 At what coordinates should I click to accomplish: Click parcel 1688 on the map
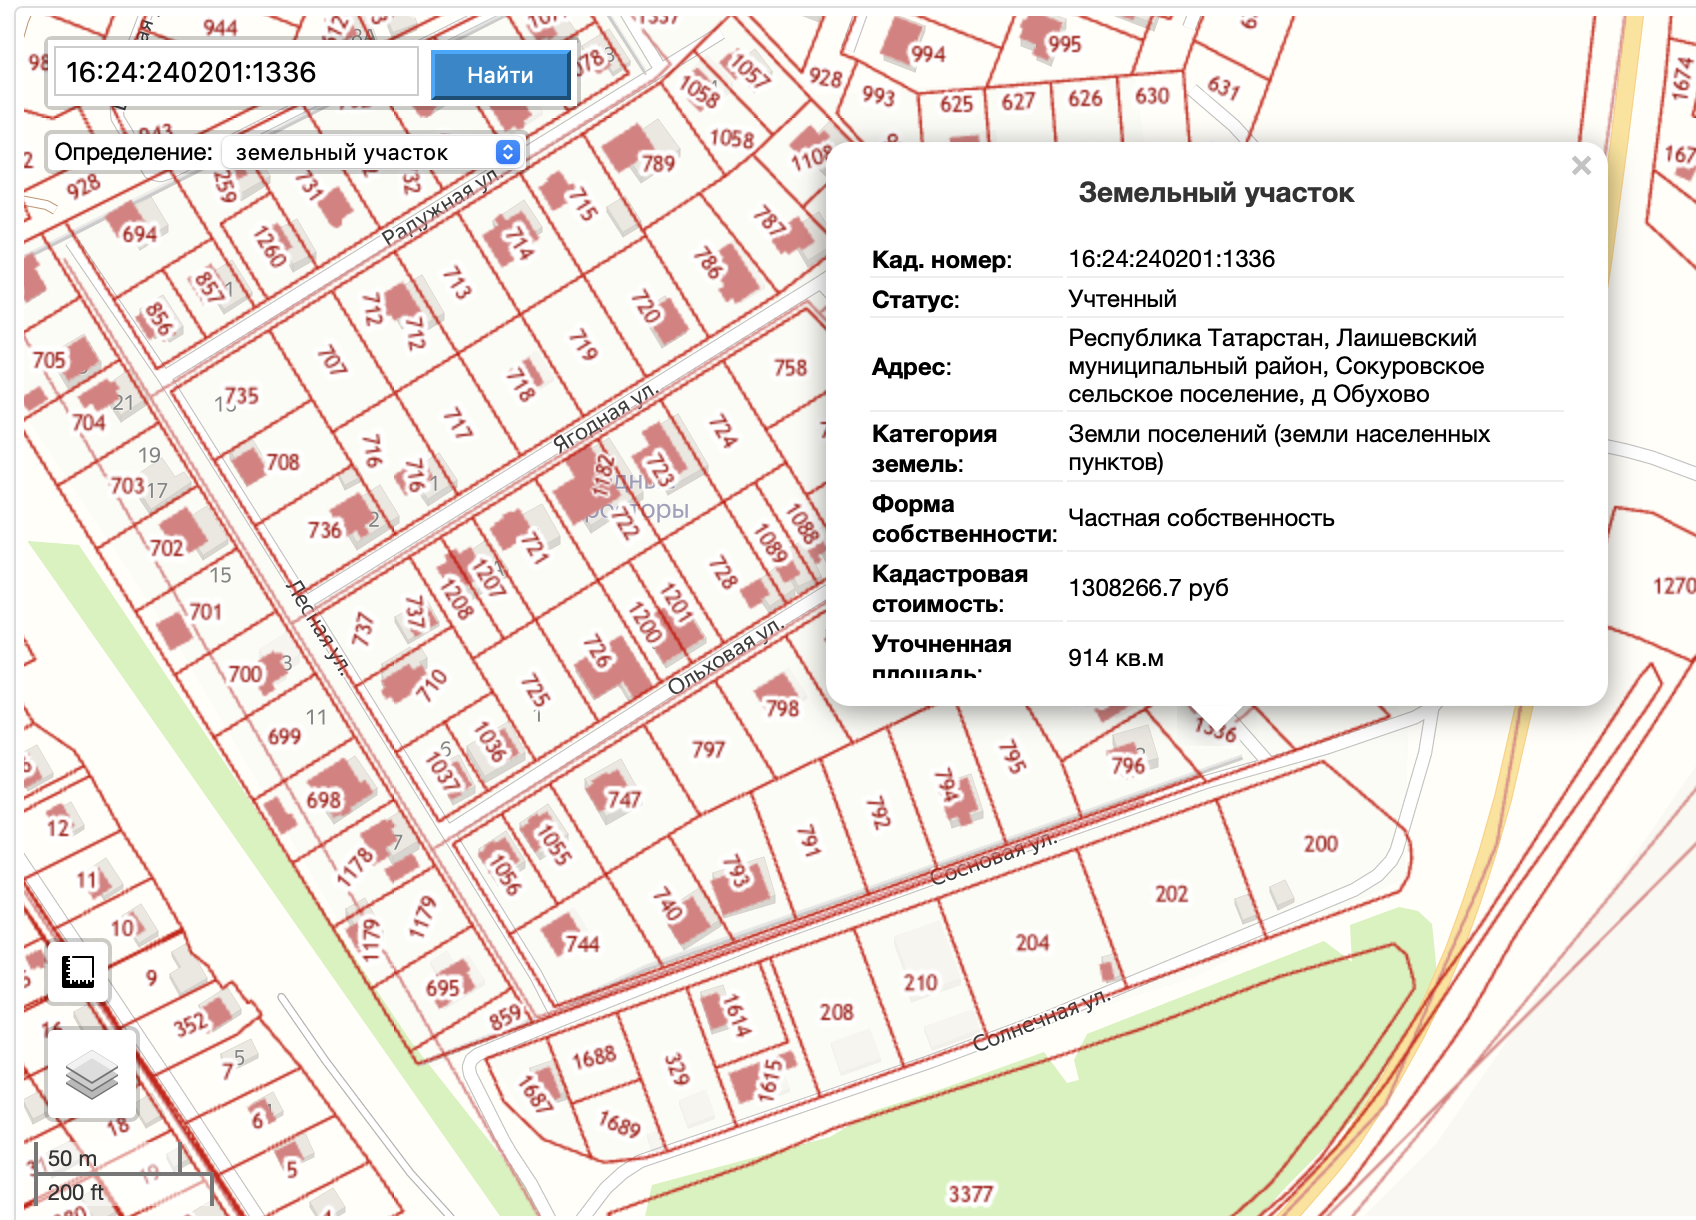[593, 1057]
